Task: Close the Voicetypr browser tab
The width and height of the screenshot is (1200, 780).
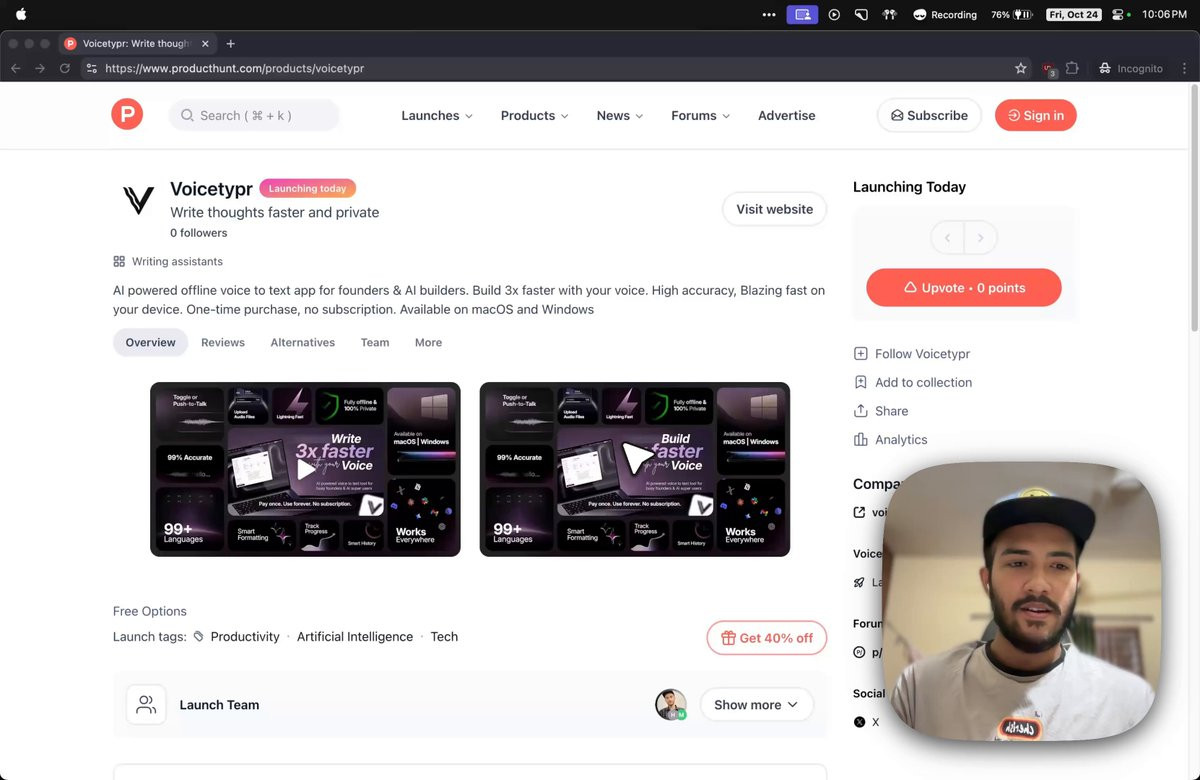Action: (206, 43)
